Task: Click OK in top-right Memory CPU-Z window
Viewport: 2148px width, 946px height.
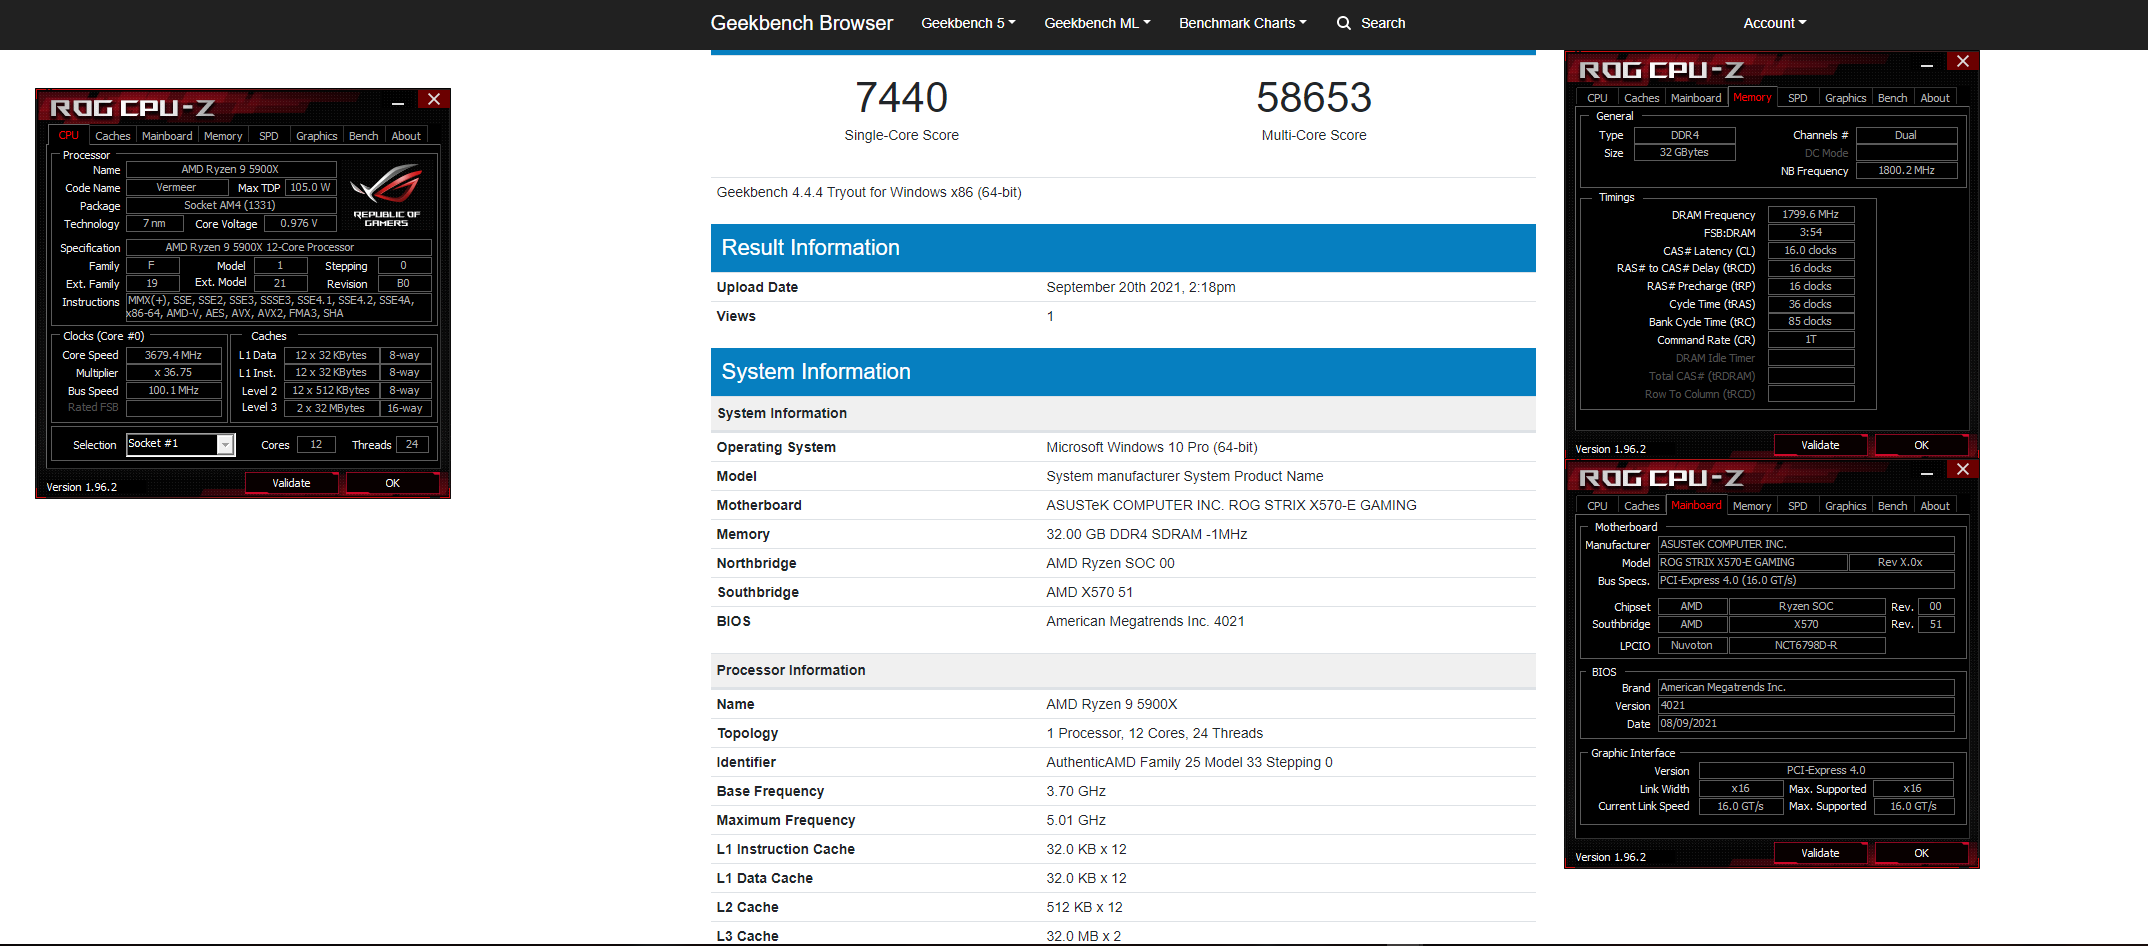Action: (1922, 445)
